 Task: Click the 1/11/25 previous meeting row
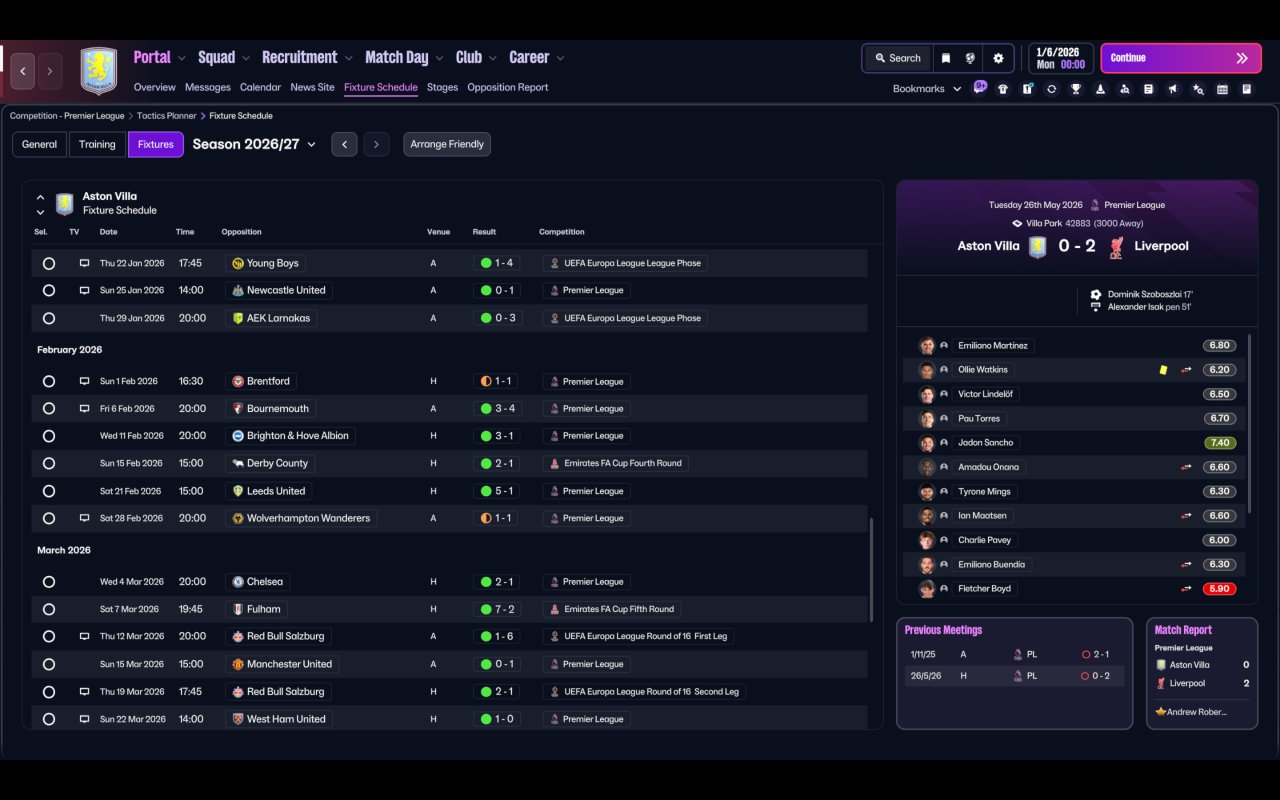click(x=1014, y=654)
